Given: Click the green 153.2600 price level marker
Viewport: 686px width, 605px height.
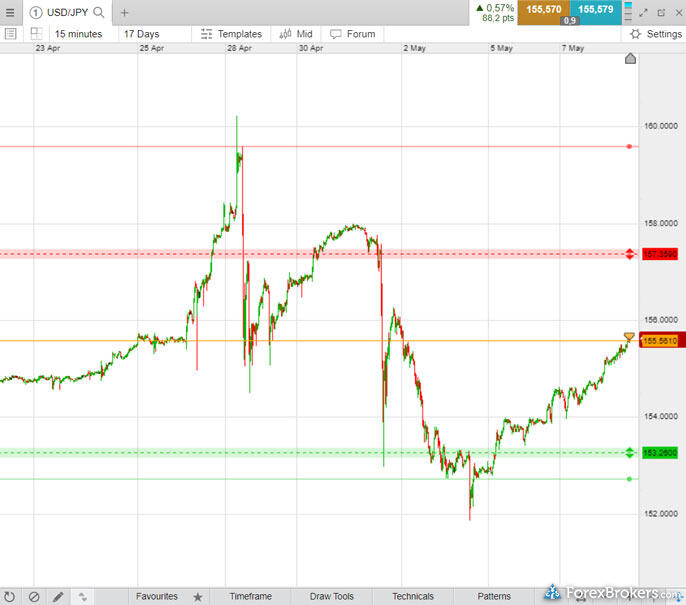Looking at the screenshot, I should coord(629,453).
